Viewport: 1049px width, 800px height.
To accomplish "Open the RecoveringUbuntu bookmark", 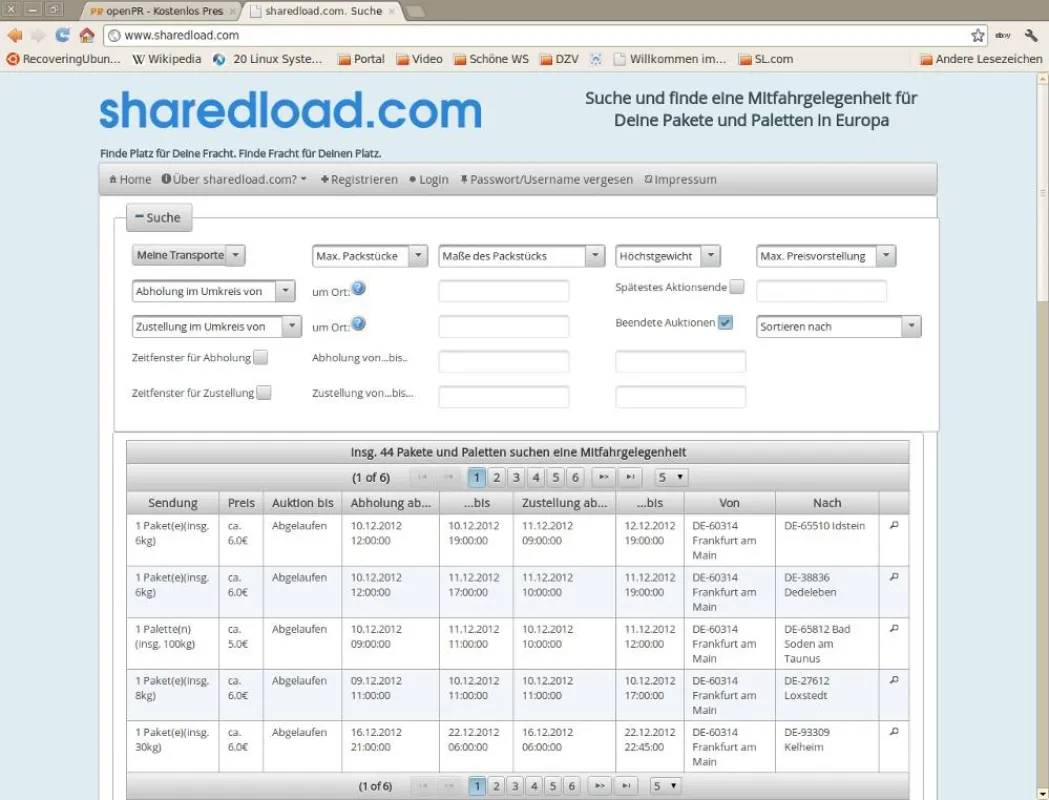I will (x=64, y=59).
